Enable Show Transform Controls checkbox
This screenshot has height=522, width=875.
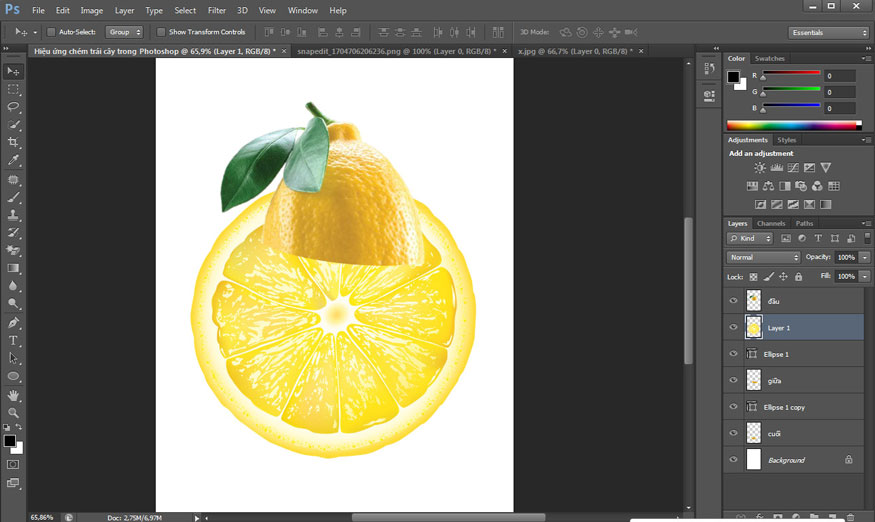point(161,32)
